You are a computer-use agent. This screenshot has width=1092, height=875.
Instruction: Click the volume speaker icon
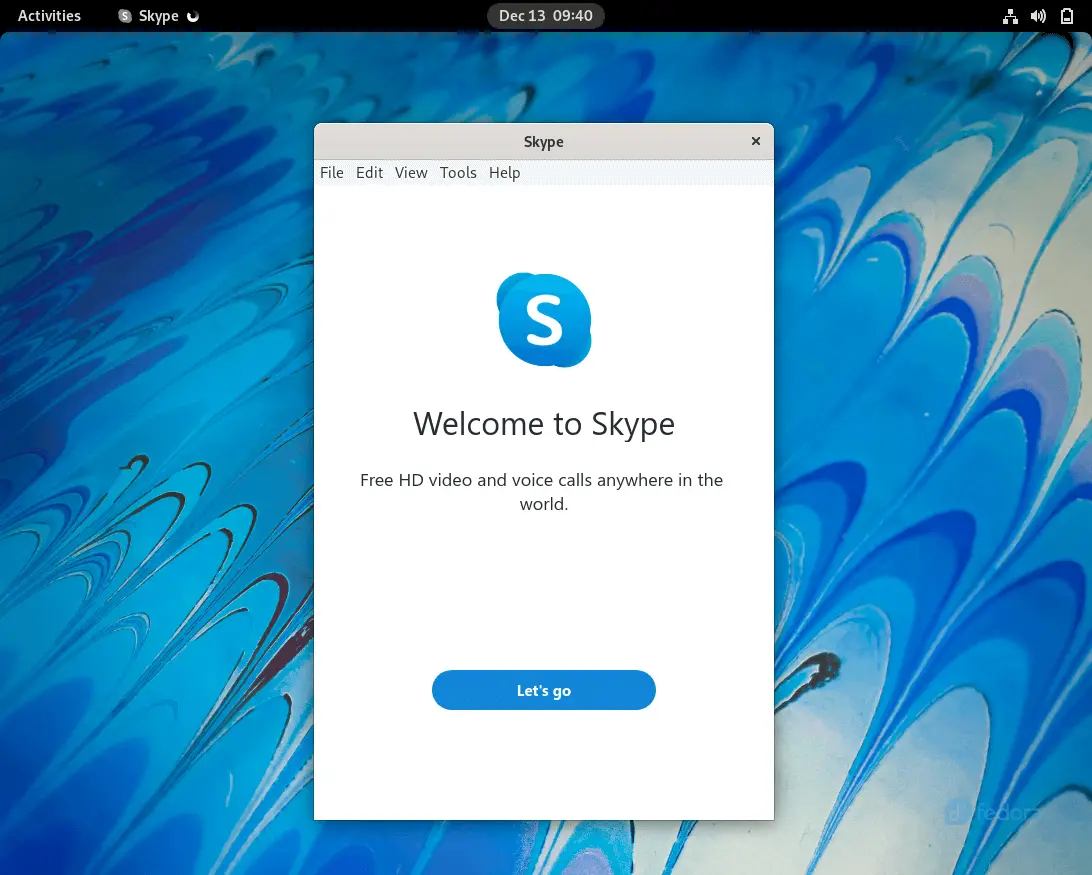click(1038, 16)
